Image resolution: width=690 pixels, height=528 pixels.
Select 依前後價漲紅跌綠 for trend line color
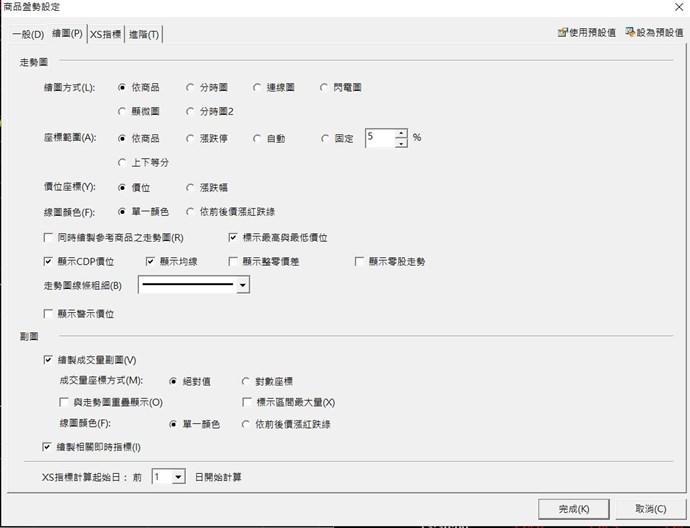(191, 212)
